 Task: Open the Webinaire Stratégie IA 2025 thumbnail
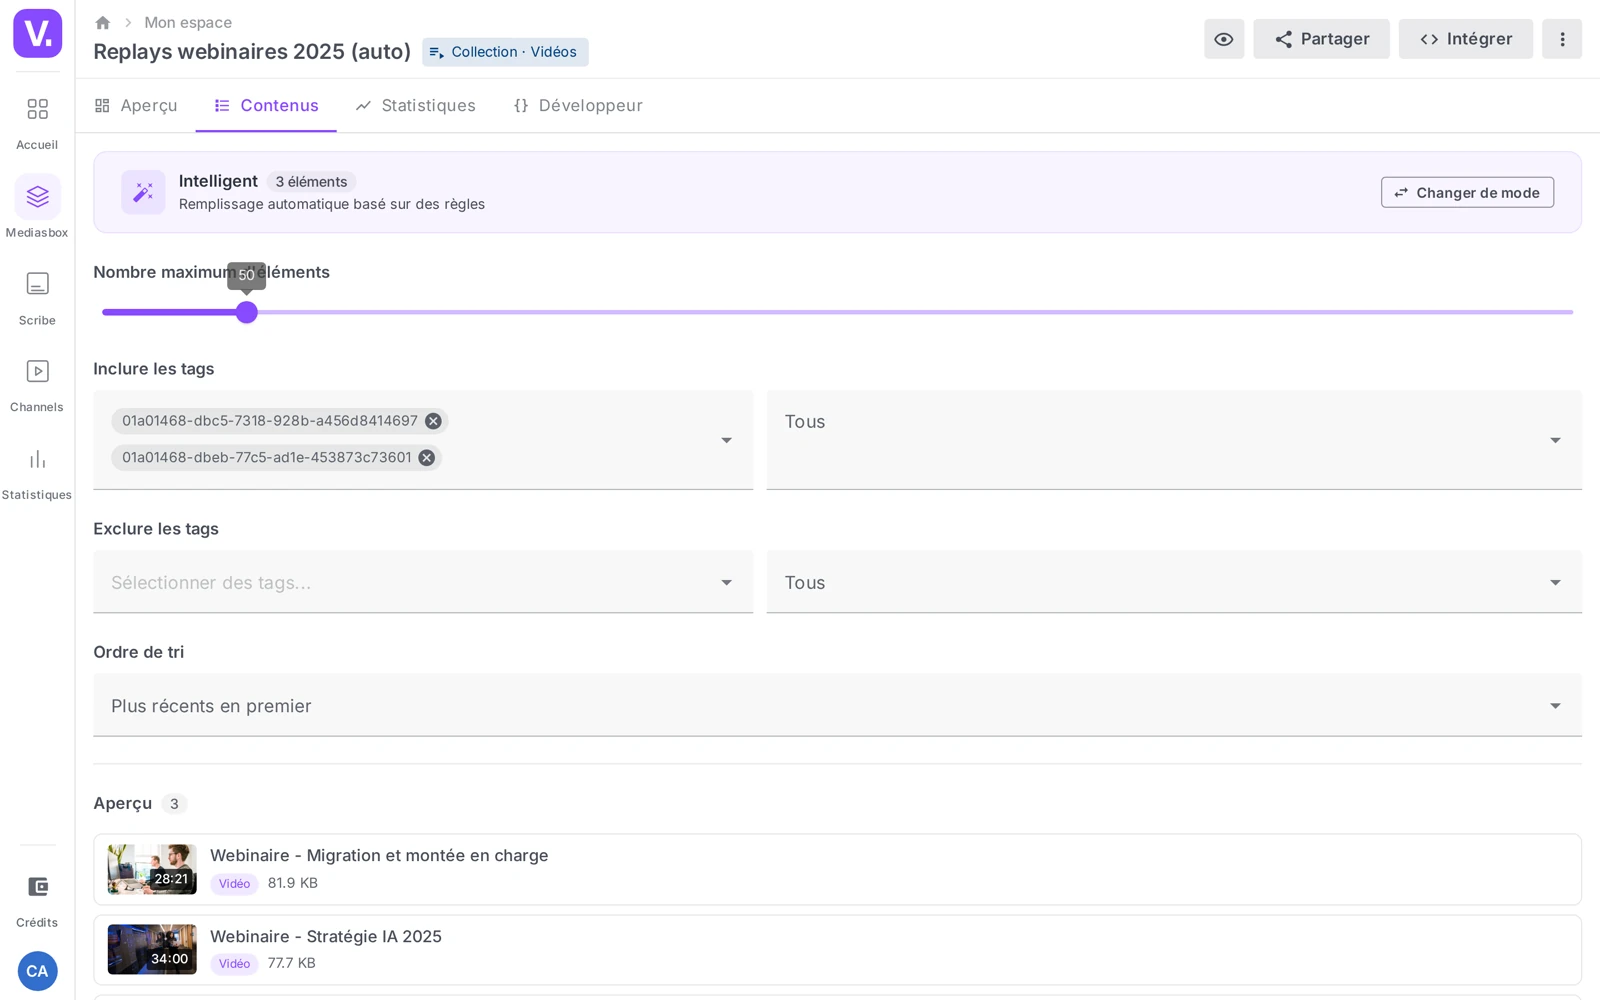[x=152, y=949]
